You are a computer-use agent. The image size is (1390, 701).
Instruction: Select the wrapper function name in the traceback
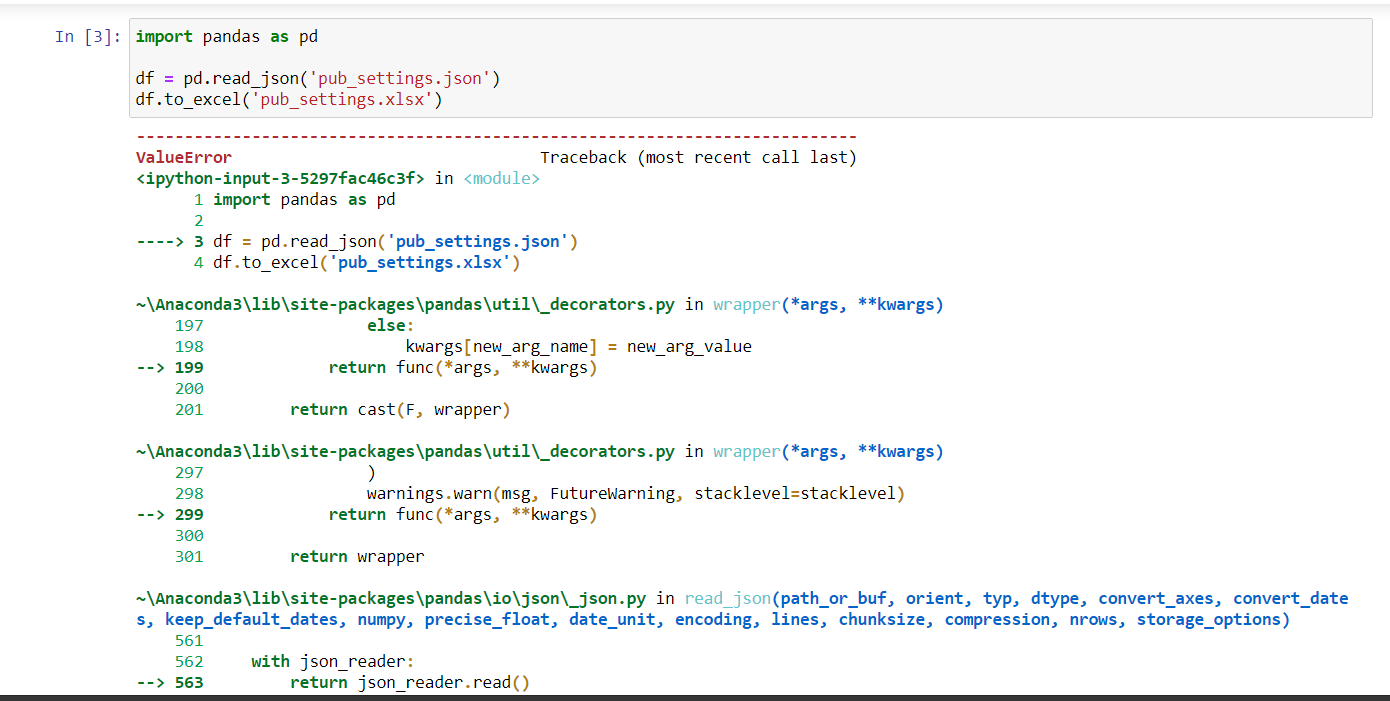click(x=745, y=304)
